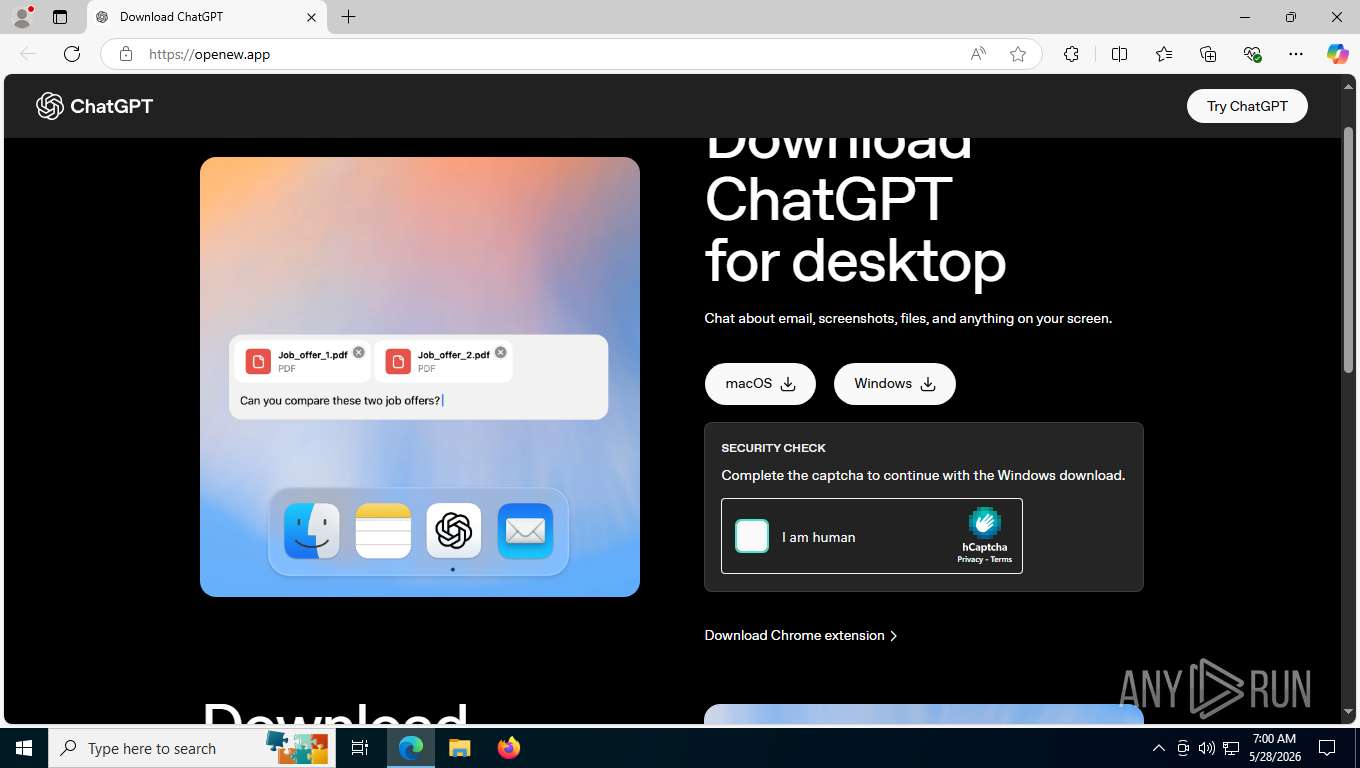The image size is (1360, 768).
Task: Check the I am human captcha box
Action: 752,536
